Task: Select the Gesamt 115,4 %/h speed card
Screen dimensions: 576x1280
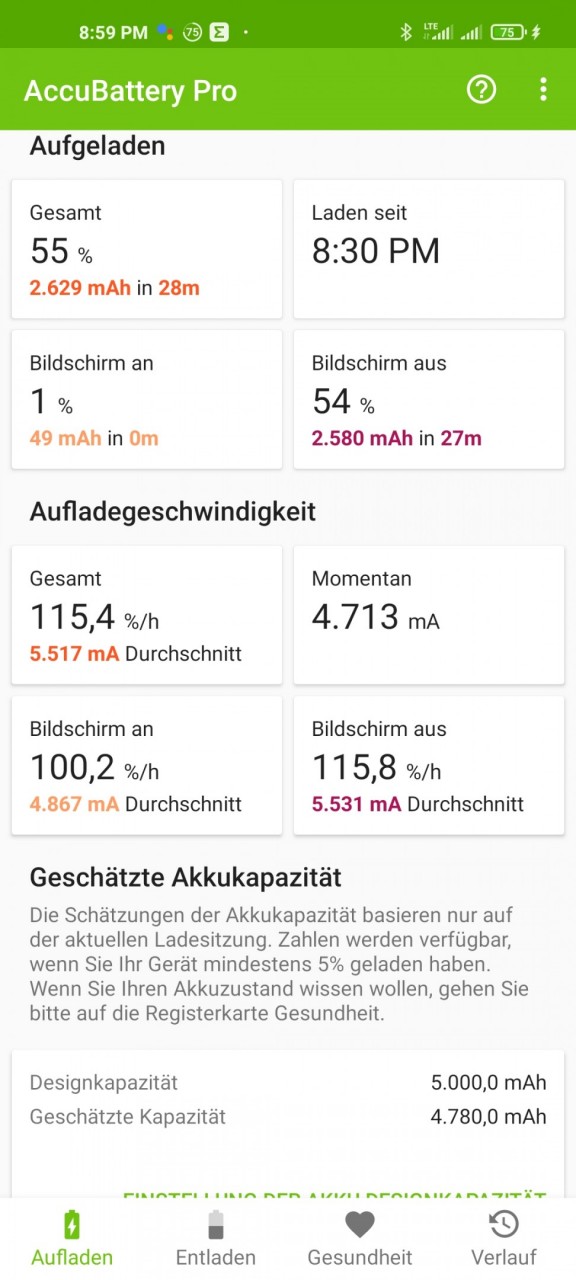Action: (x=147, y=615)
